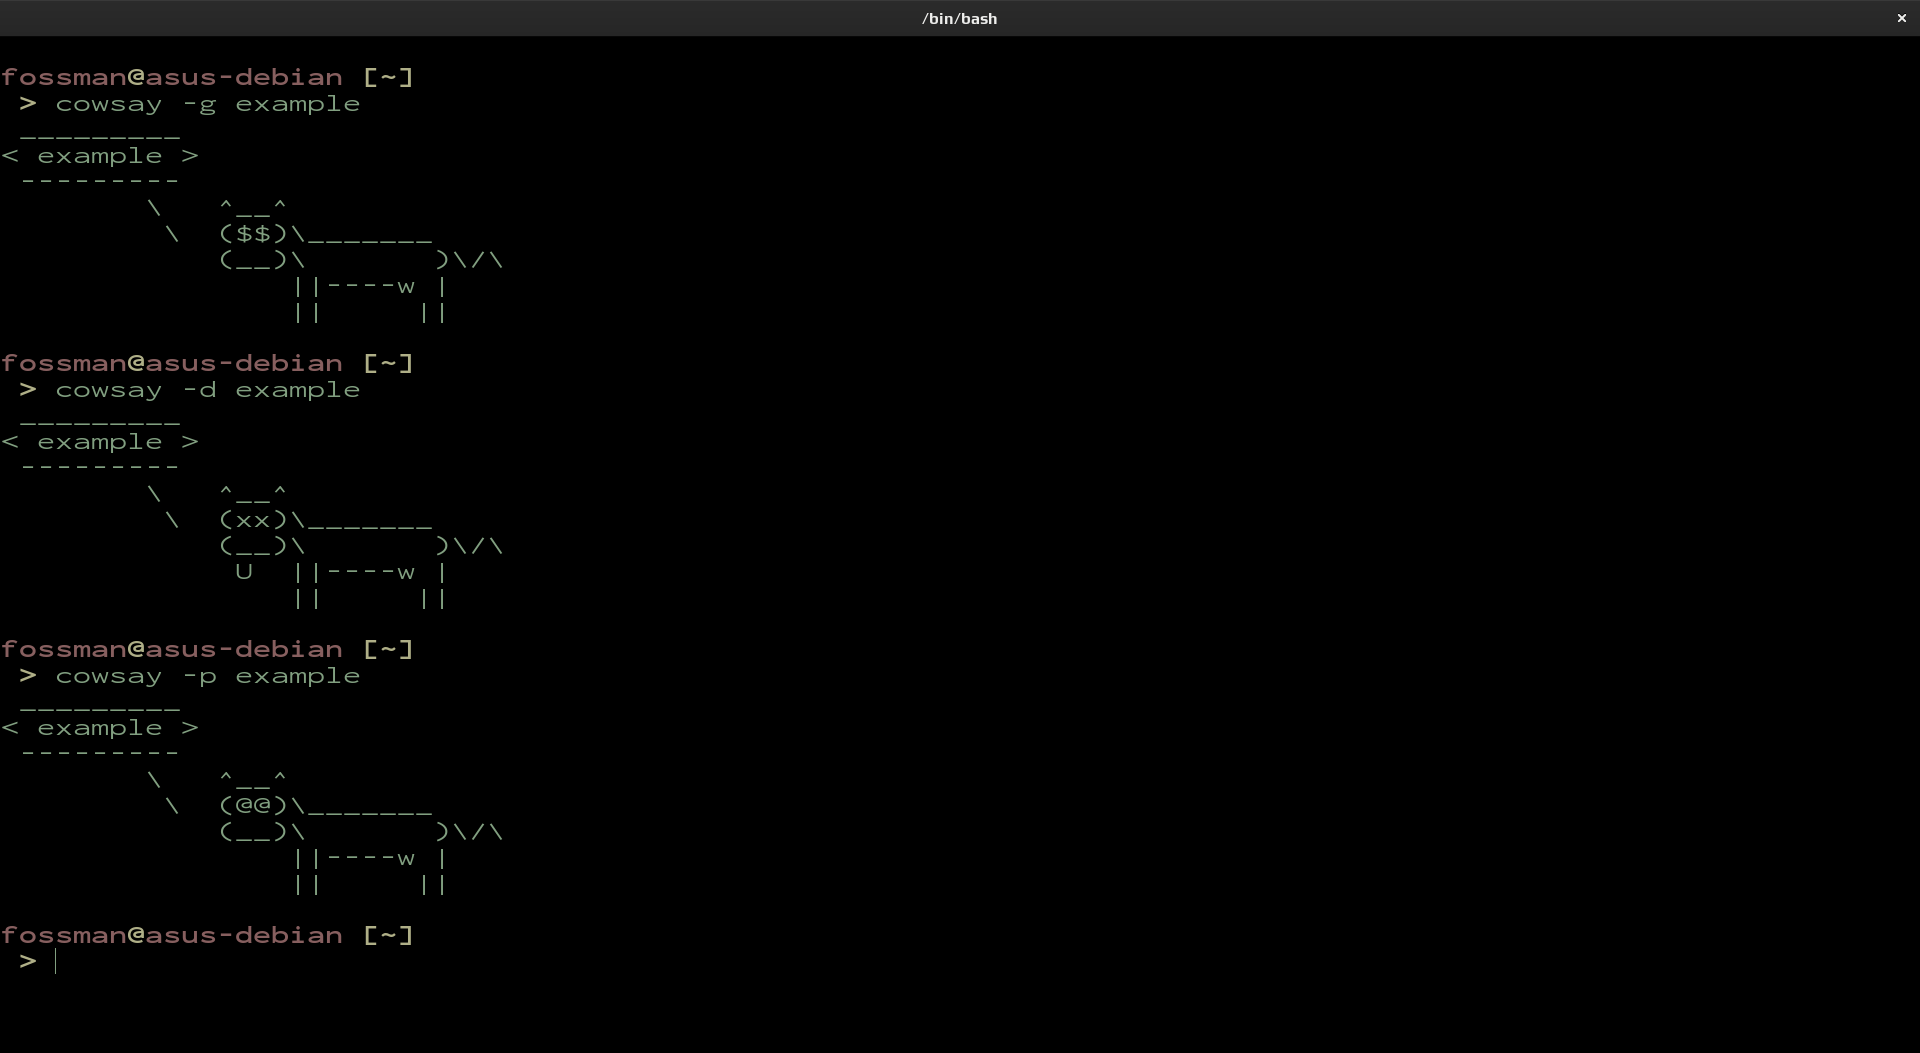Click the -d flag in the second command
1920x1053 pixels.
pyautogui.click(x=199, y=390)
